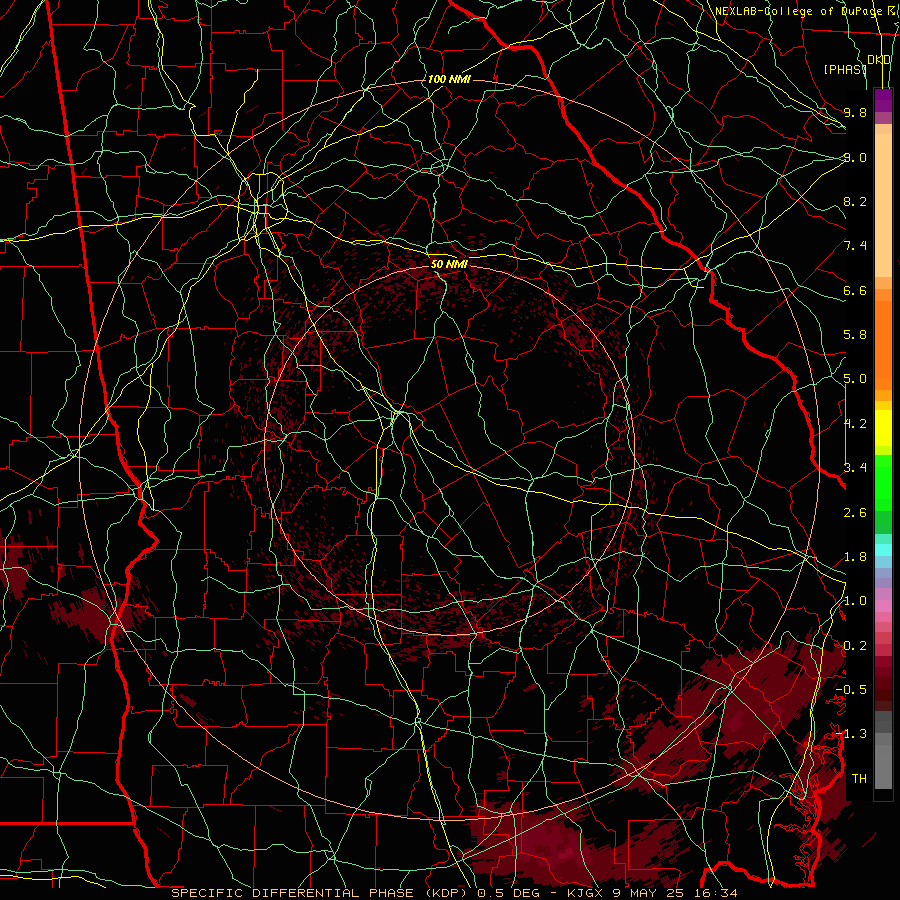Click the 4.2 value on color scale
Viewport: 900px width, 900px height.
point(855,424)
